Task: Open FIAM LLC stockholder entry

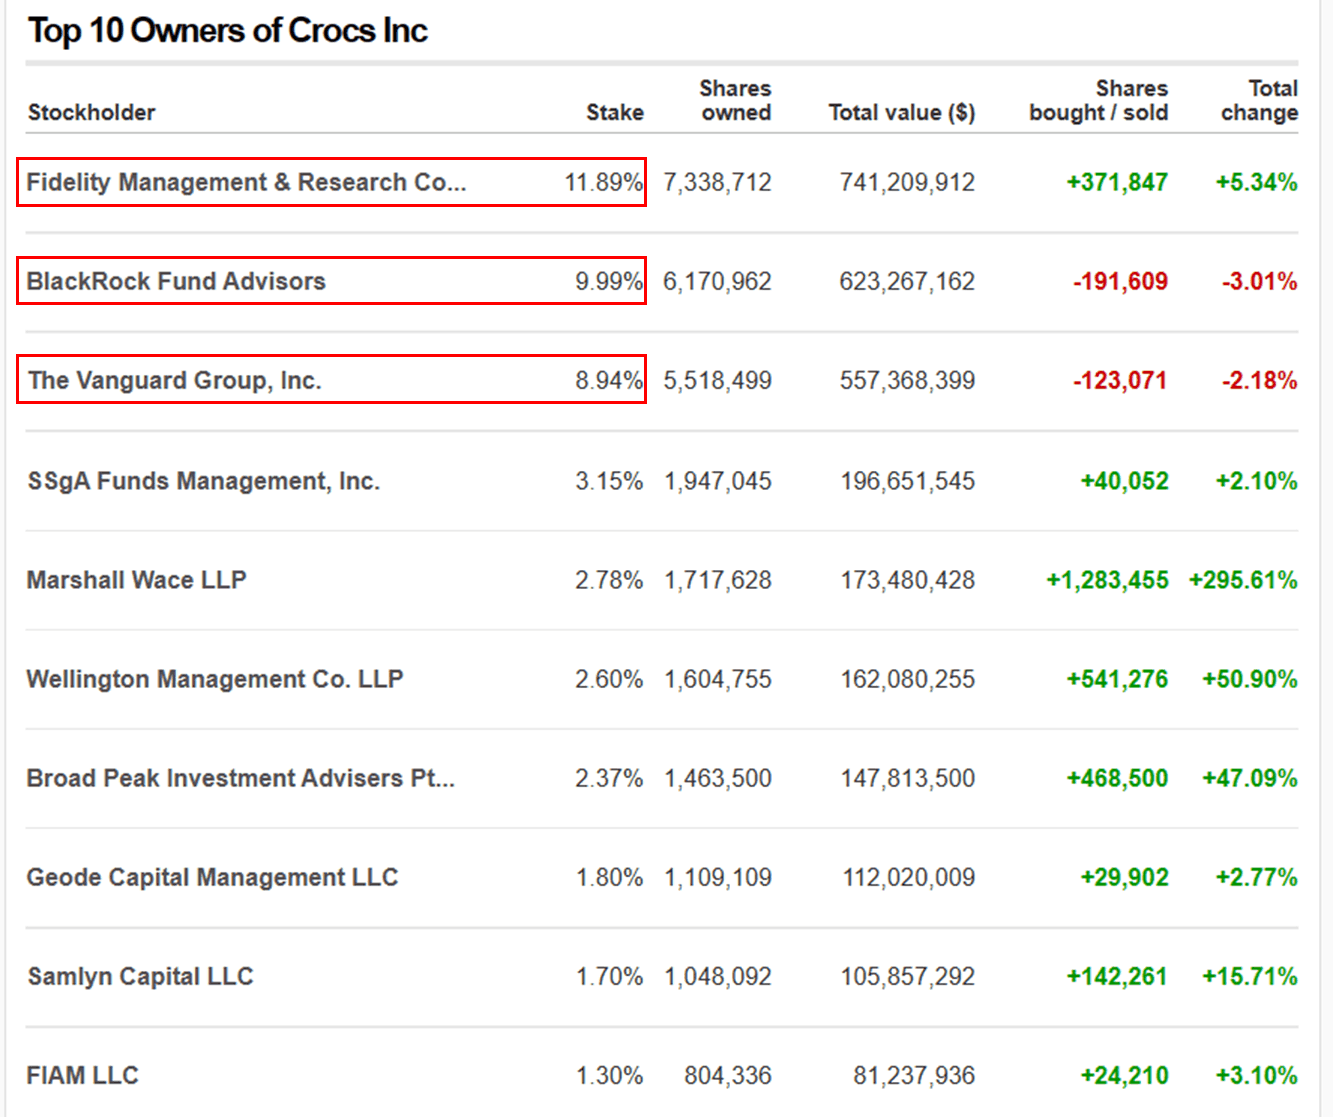Action: pyautogui.click(x=82, y=1075)
